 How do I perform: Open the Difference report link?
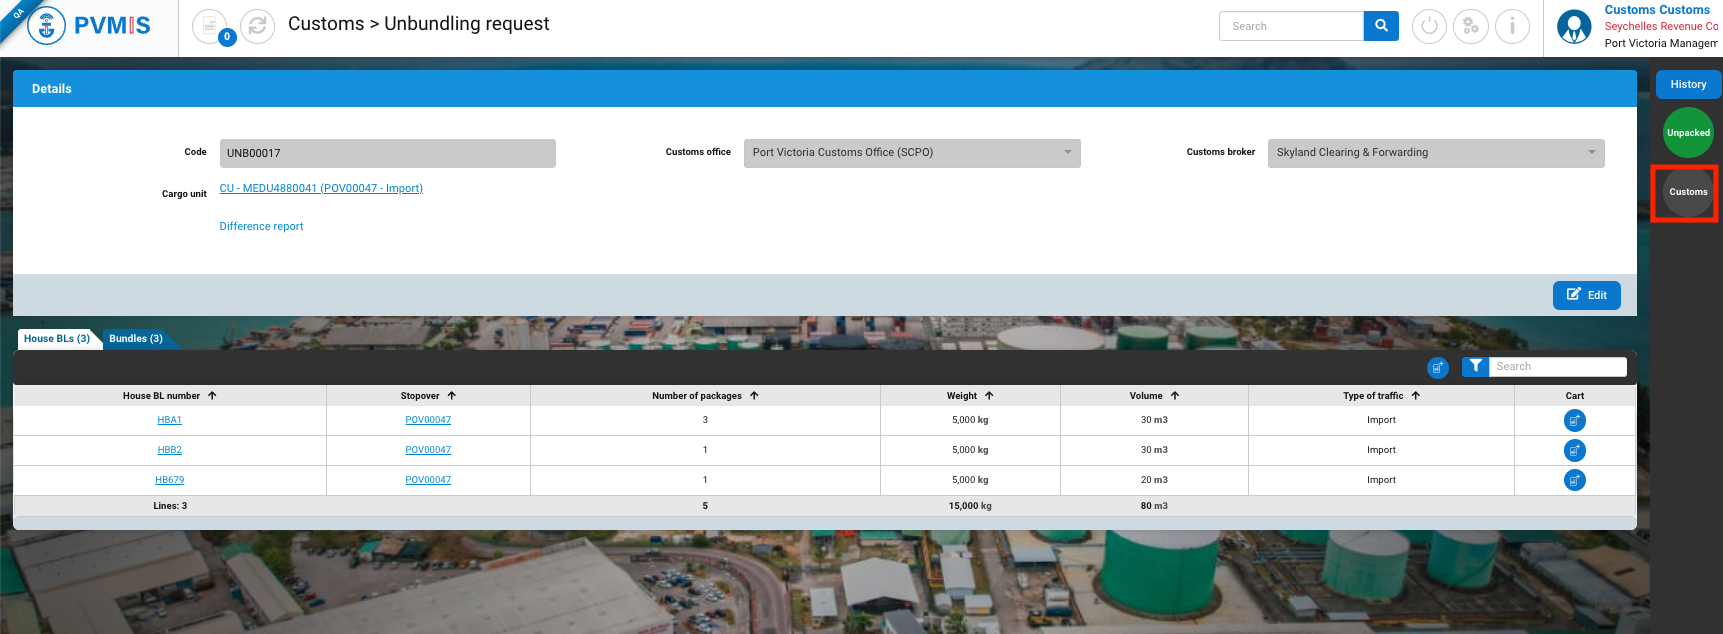click(x=261, y=227)
